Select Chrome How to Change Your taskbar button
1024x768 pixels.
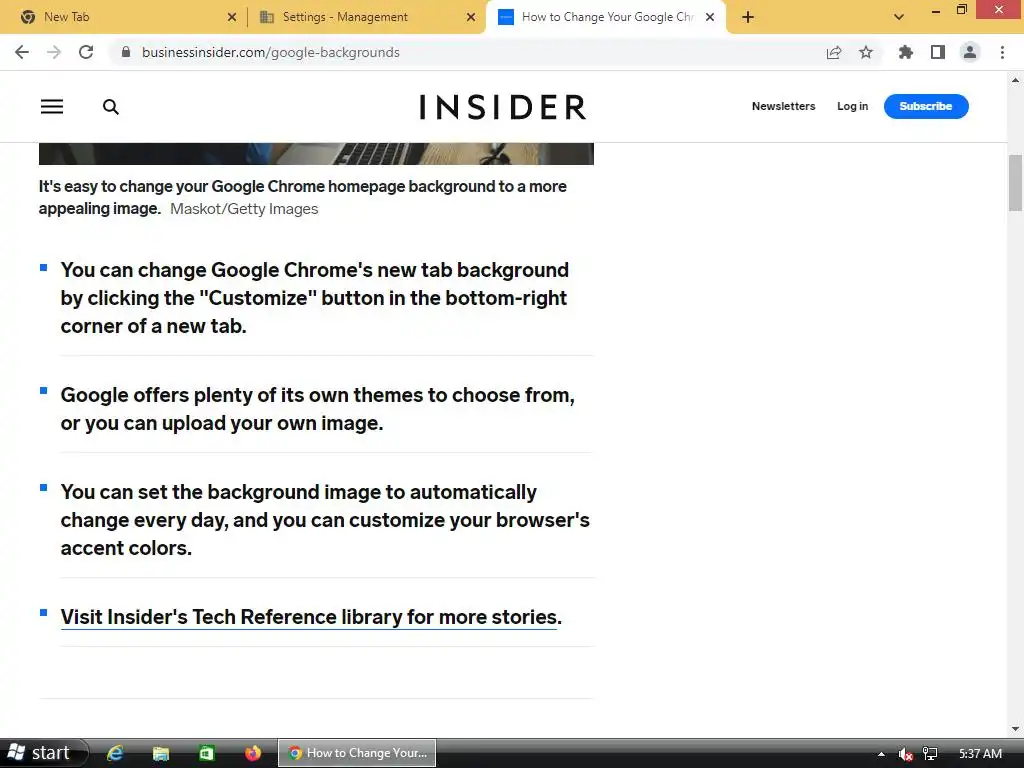(357, 753)
